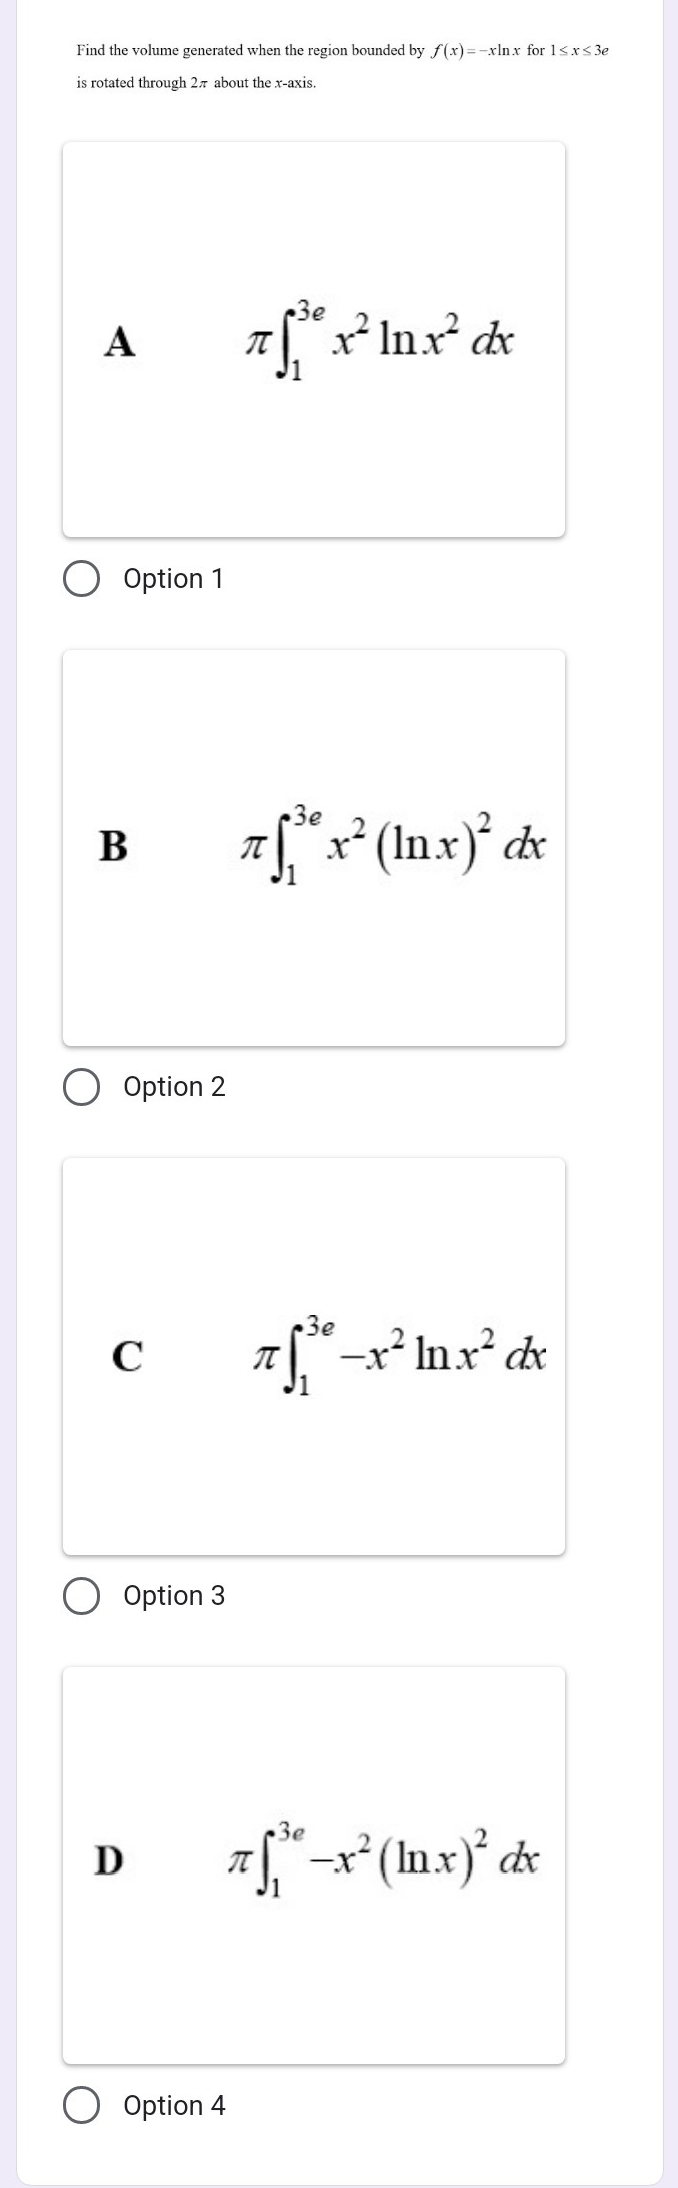The width and height of the screenshot is (678, 2188).
Task: Choose the Option 3 radio button
Action: pos(81,1596)
